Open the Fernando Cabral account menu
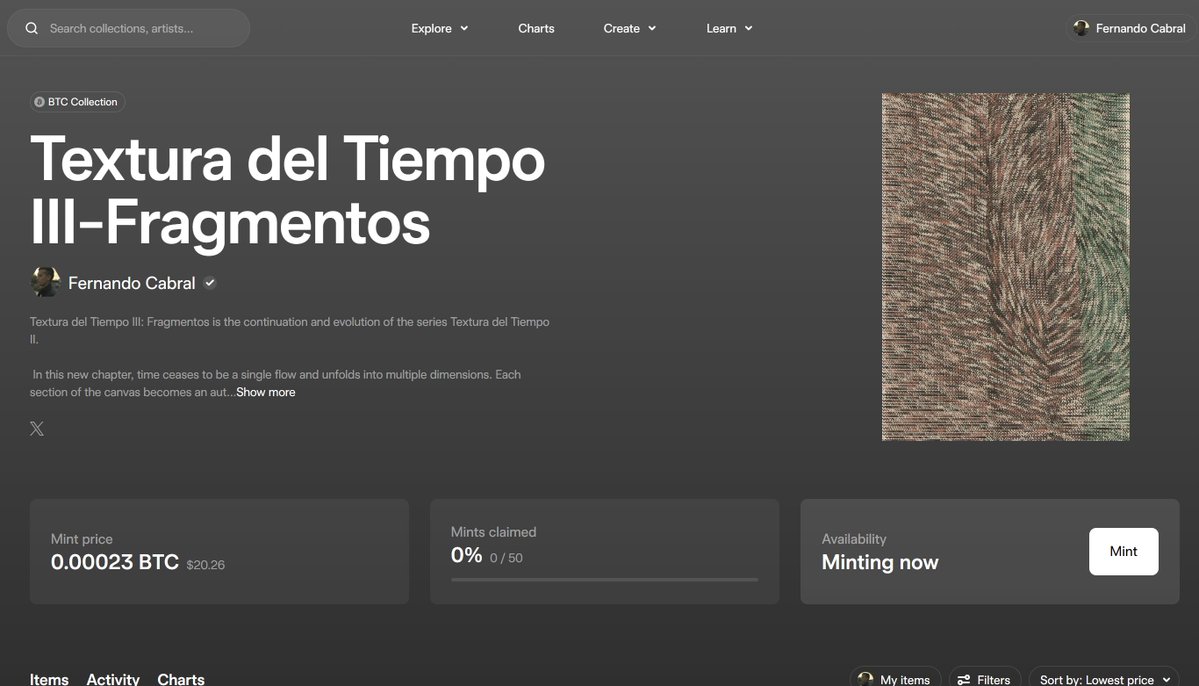 coord(1131,28)
